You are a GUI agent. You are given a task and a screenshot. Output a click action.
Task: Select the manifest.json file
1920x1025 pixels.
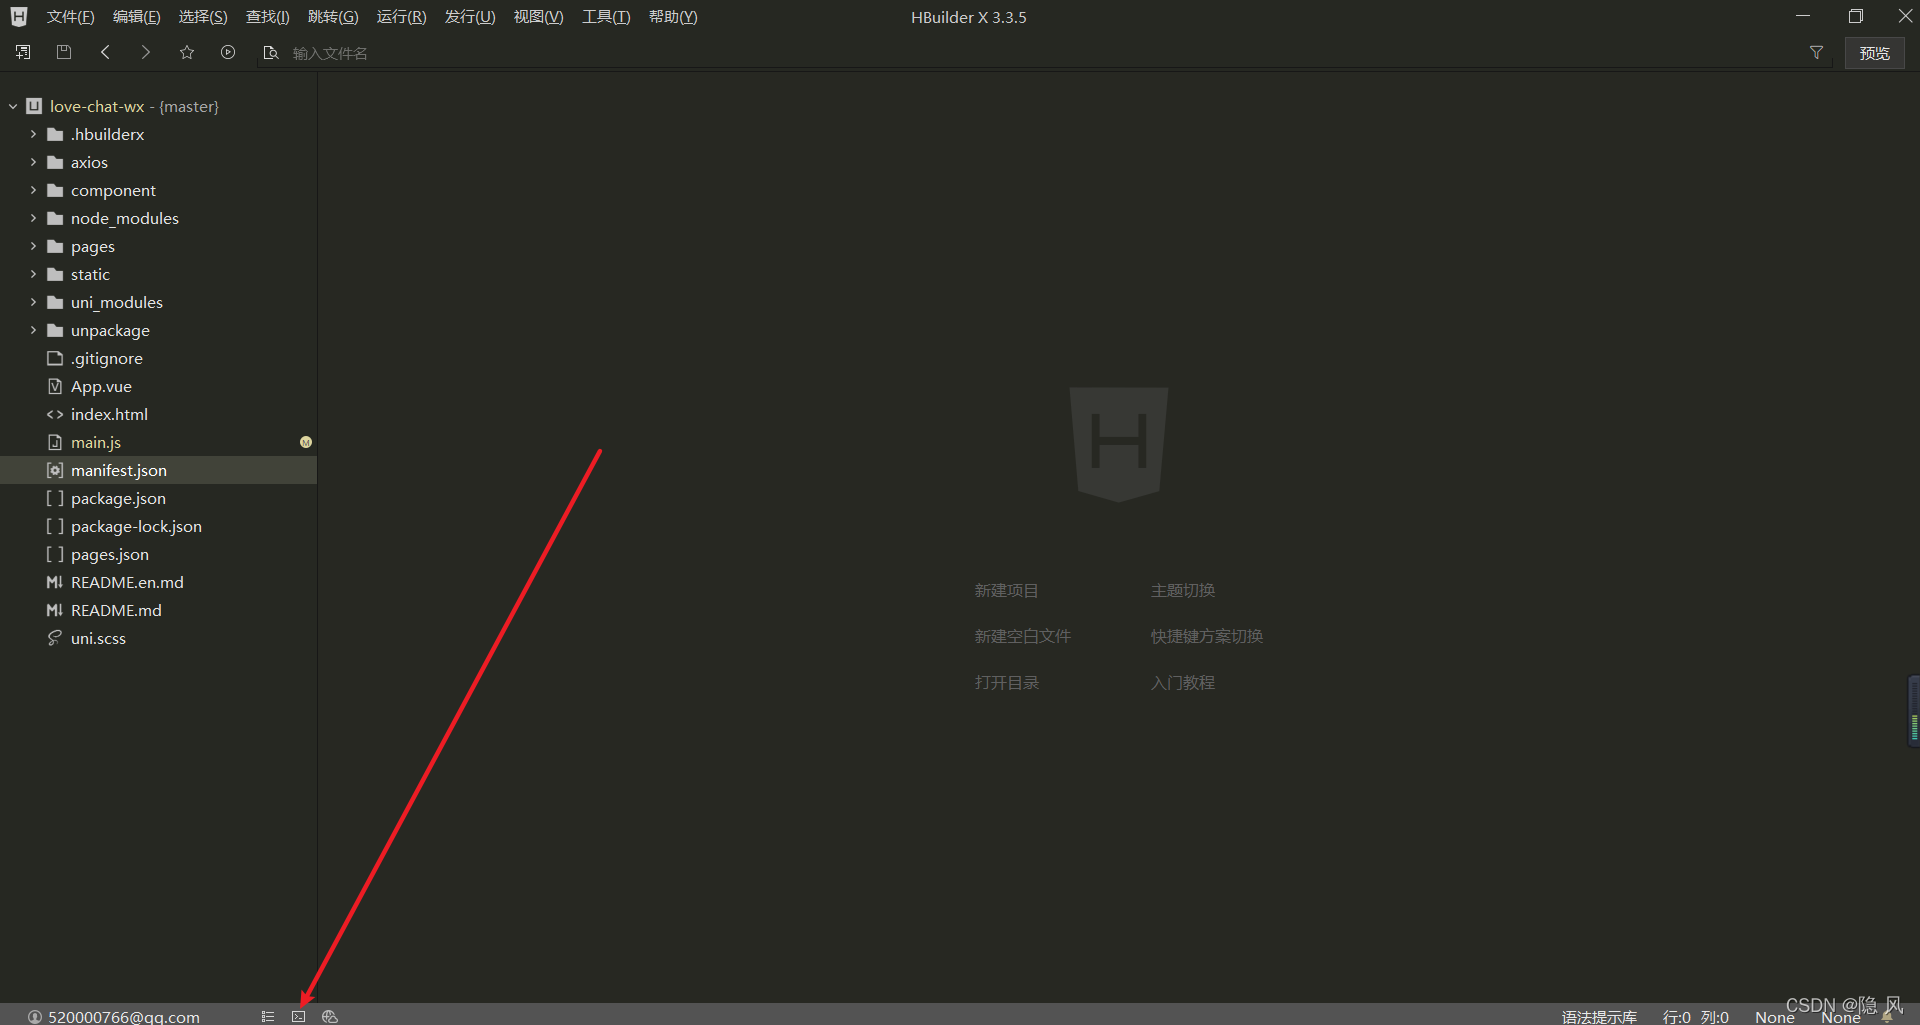coord(158,470)
